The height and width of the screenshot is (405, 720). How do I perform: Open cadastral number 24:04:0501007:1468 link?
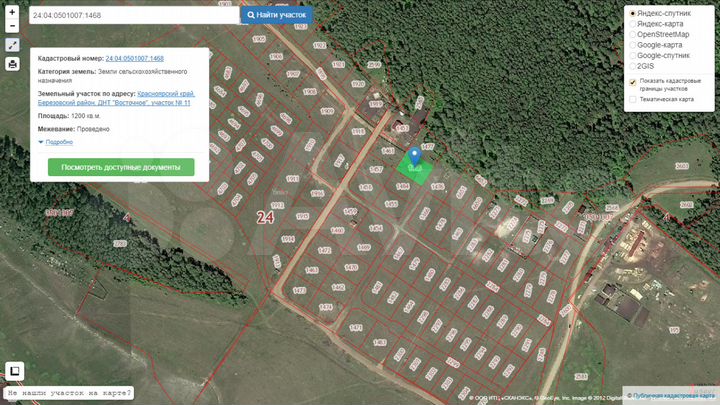(x=135, y=58)
